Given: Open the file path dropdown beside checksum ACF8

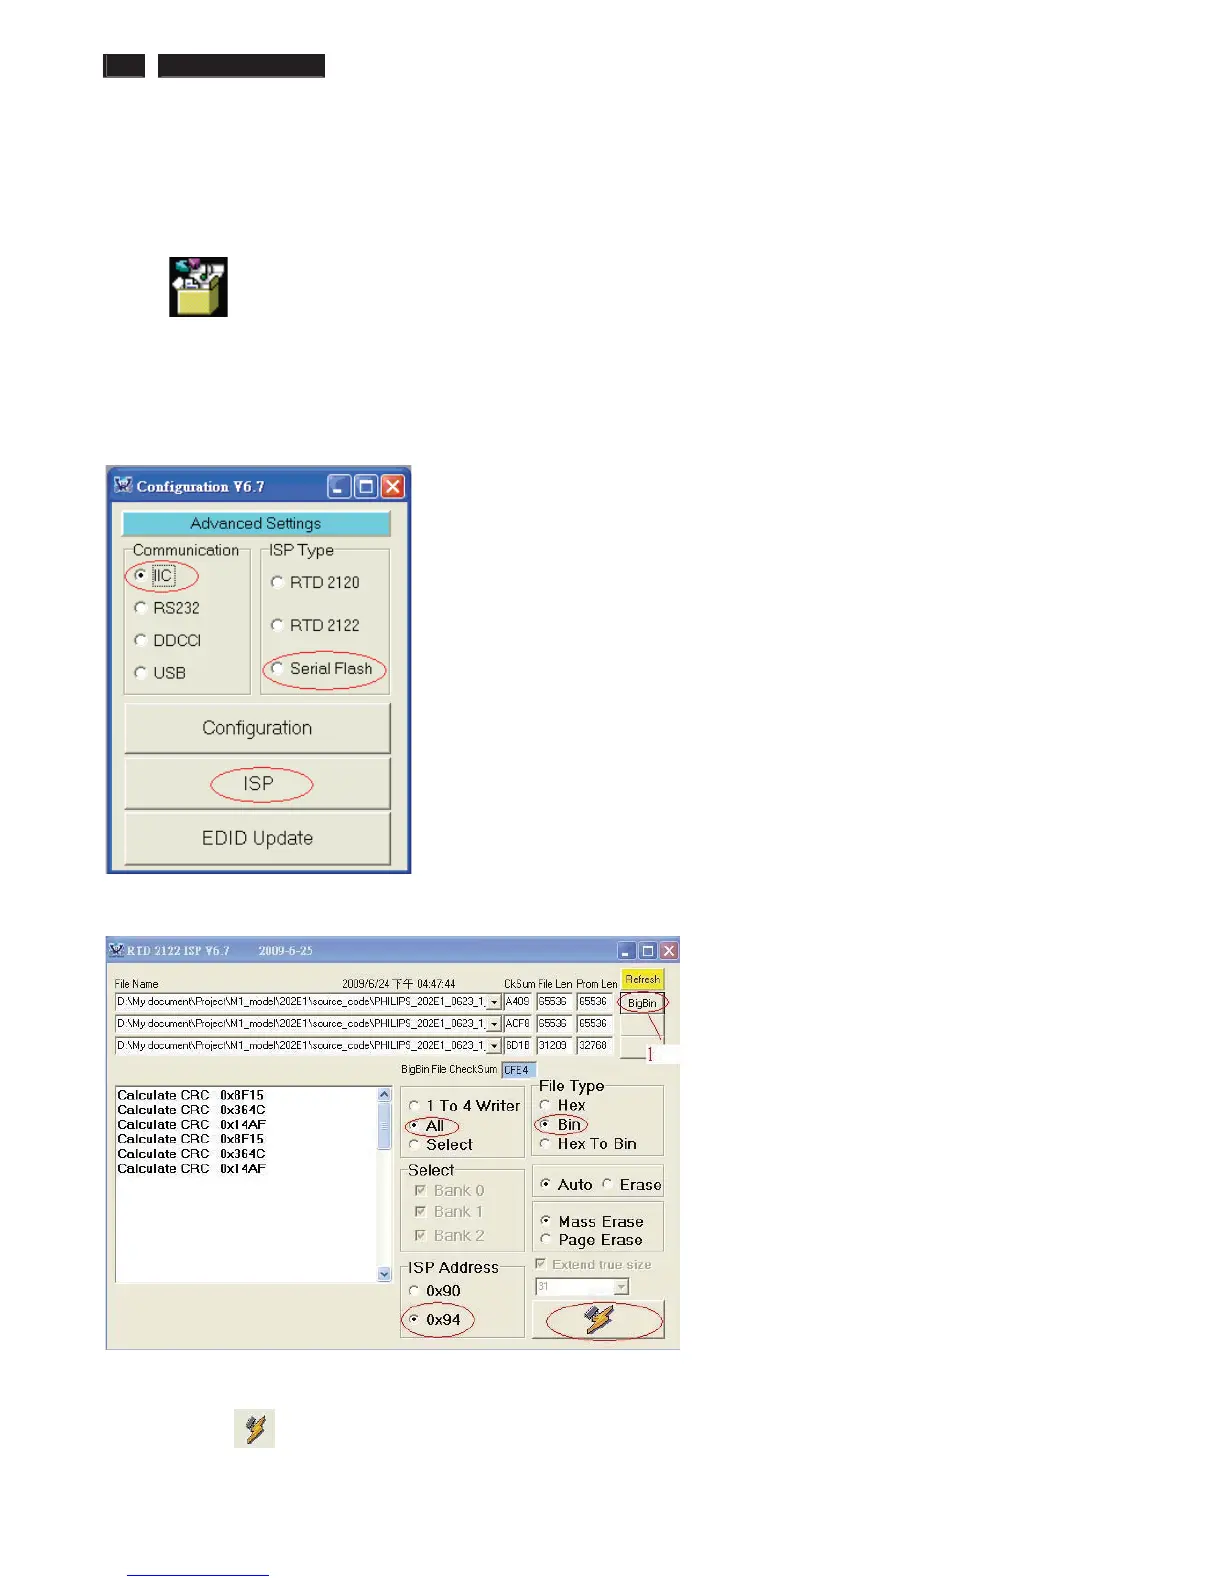Looking at the screenshot, I should tap(494, 1024).
